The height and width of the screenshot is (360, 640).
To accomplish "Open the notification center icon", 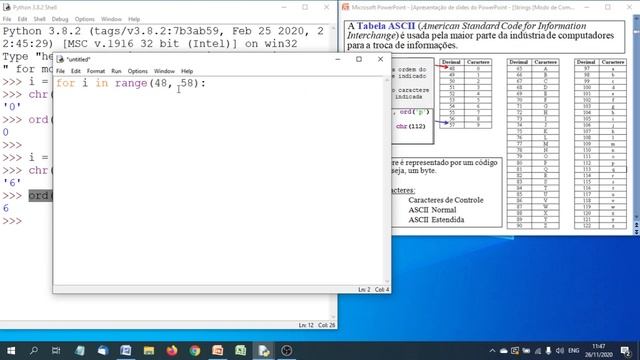I will (625, 351).
